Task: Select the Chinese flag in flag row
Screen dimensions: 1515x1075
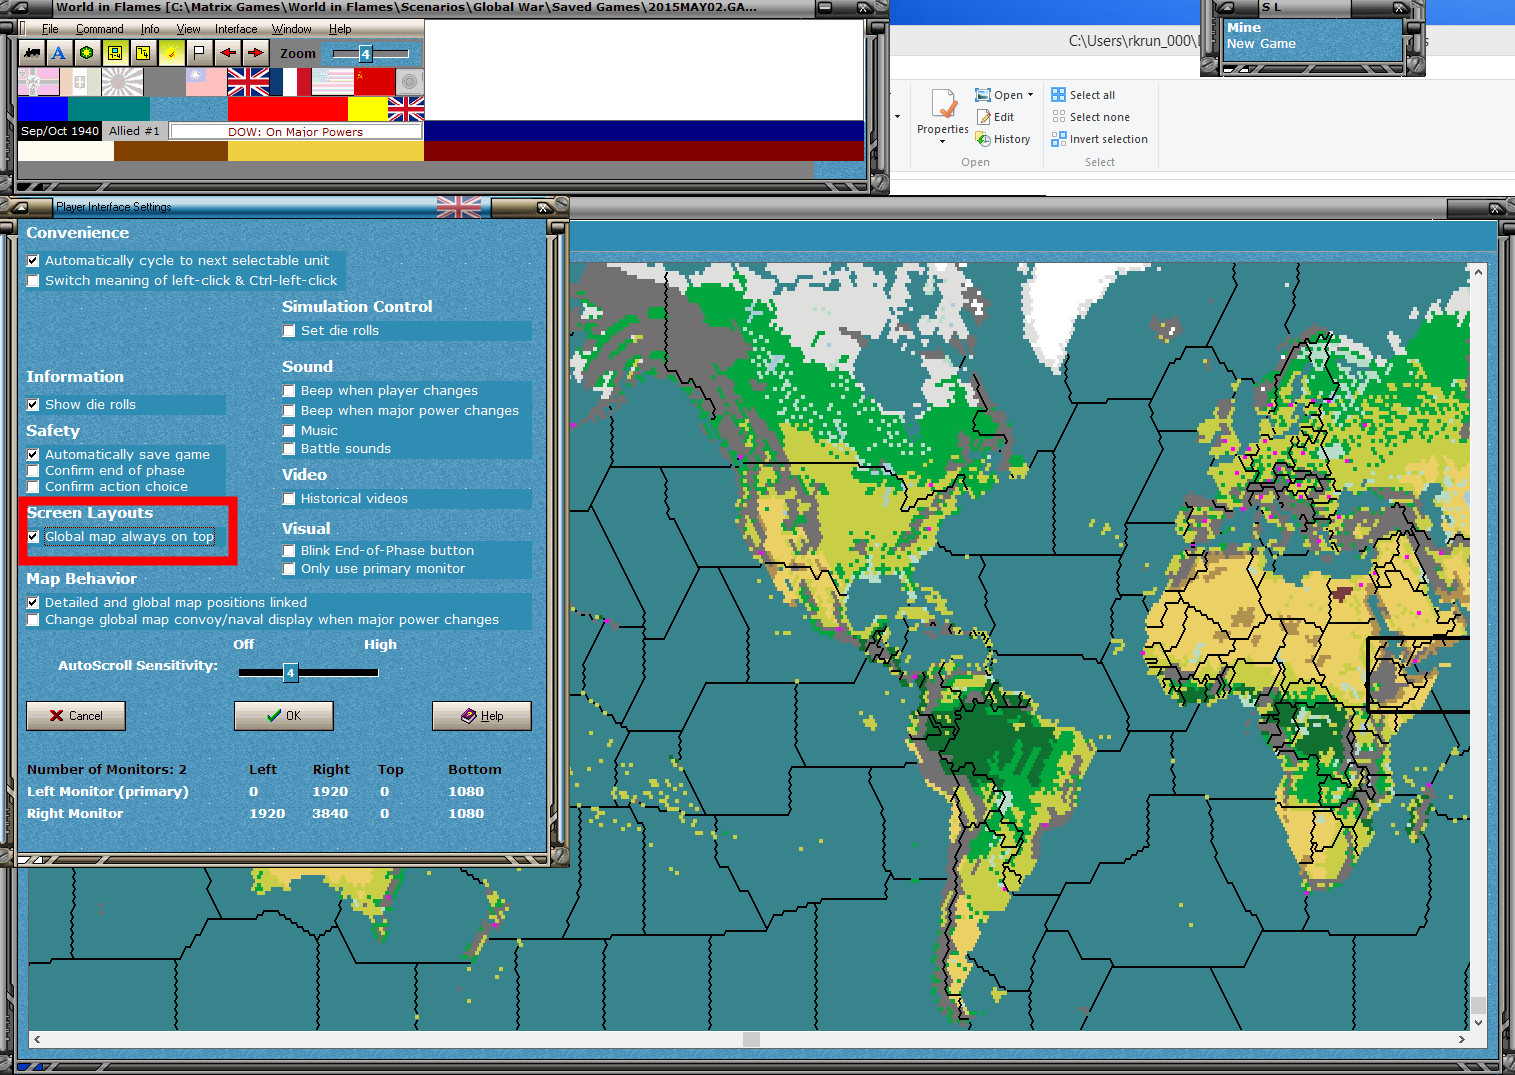Action: click(206, 82)
